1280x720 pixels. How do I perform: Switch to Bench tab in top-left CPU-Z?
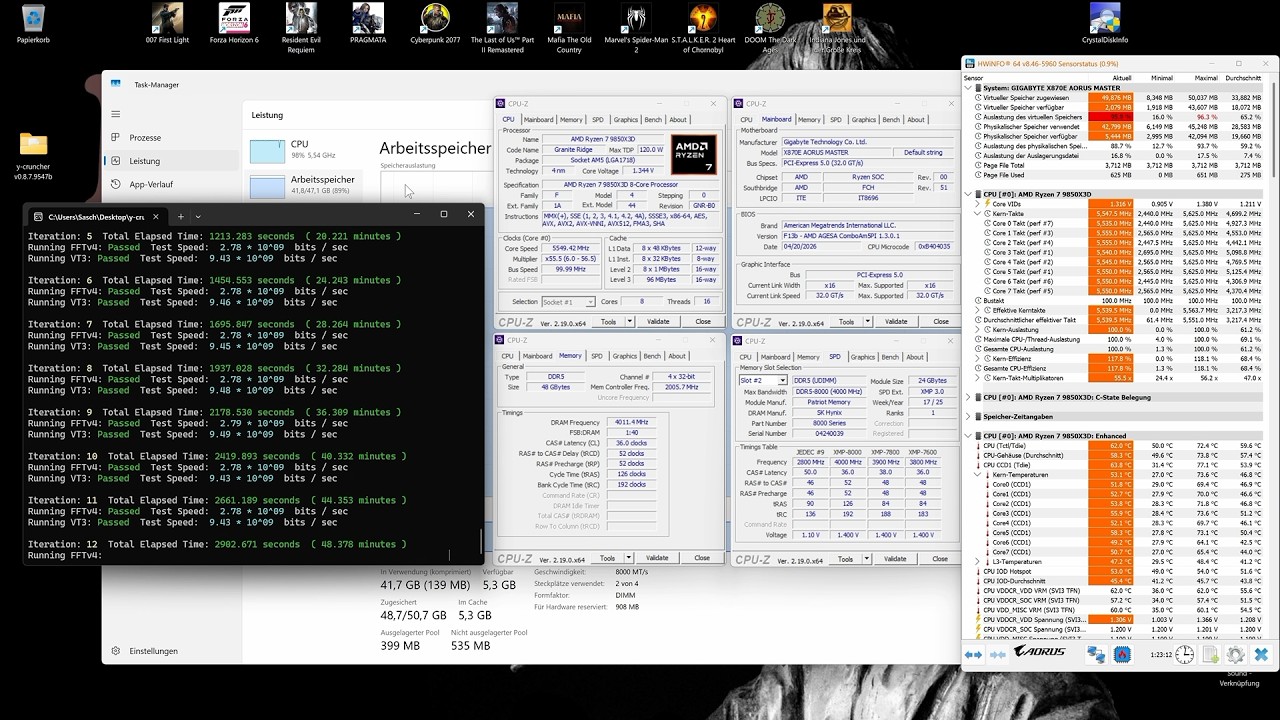(652, 120)
